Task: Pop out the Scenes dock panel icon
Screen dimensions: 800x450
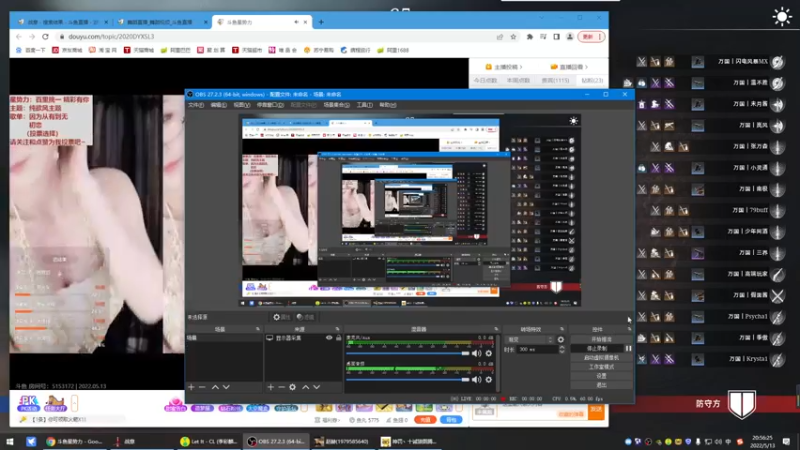Action: coord(258,329)
